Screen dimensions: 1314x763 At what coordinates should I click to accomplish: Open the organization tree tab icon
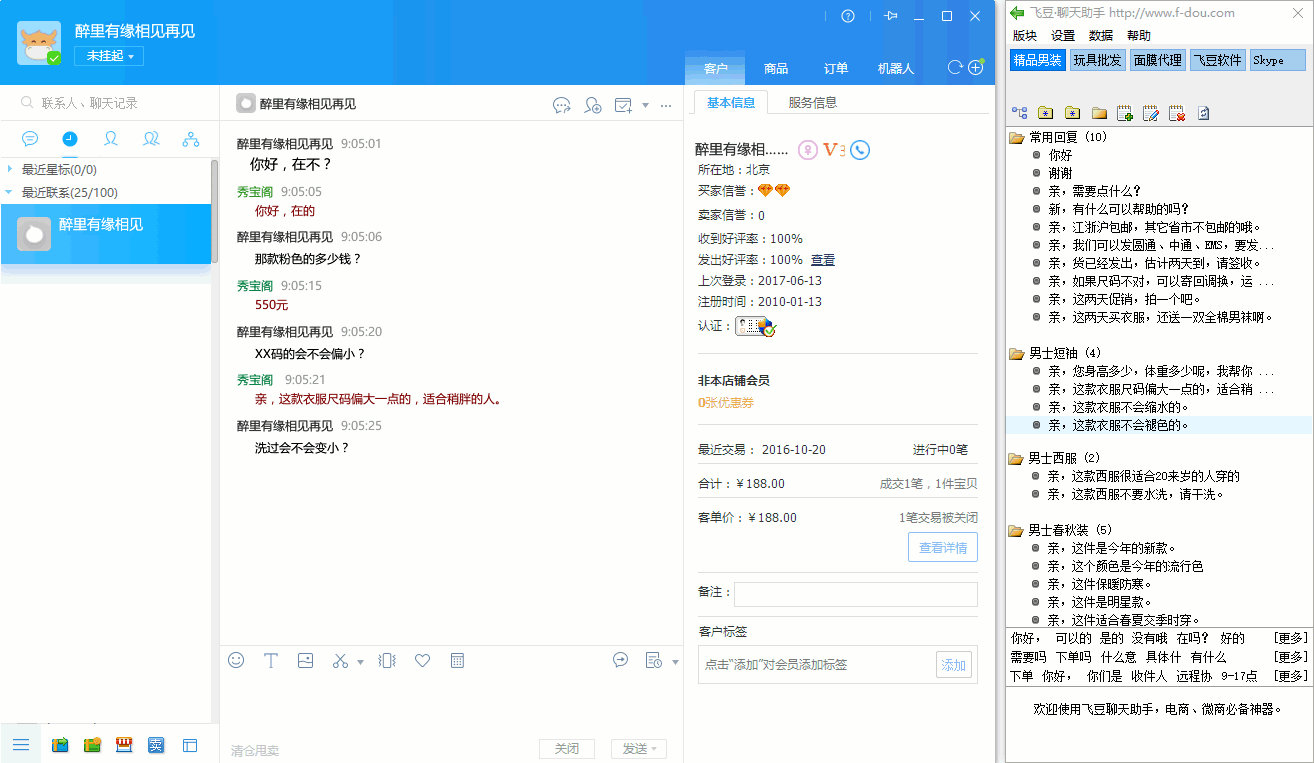(190, 139)
